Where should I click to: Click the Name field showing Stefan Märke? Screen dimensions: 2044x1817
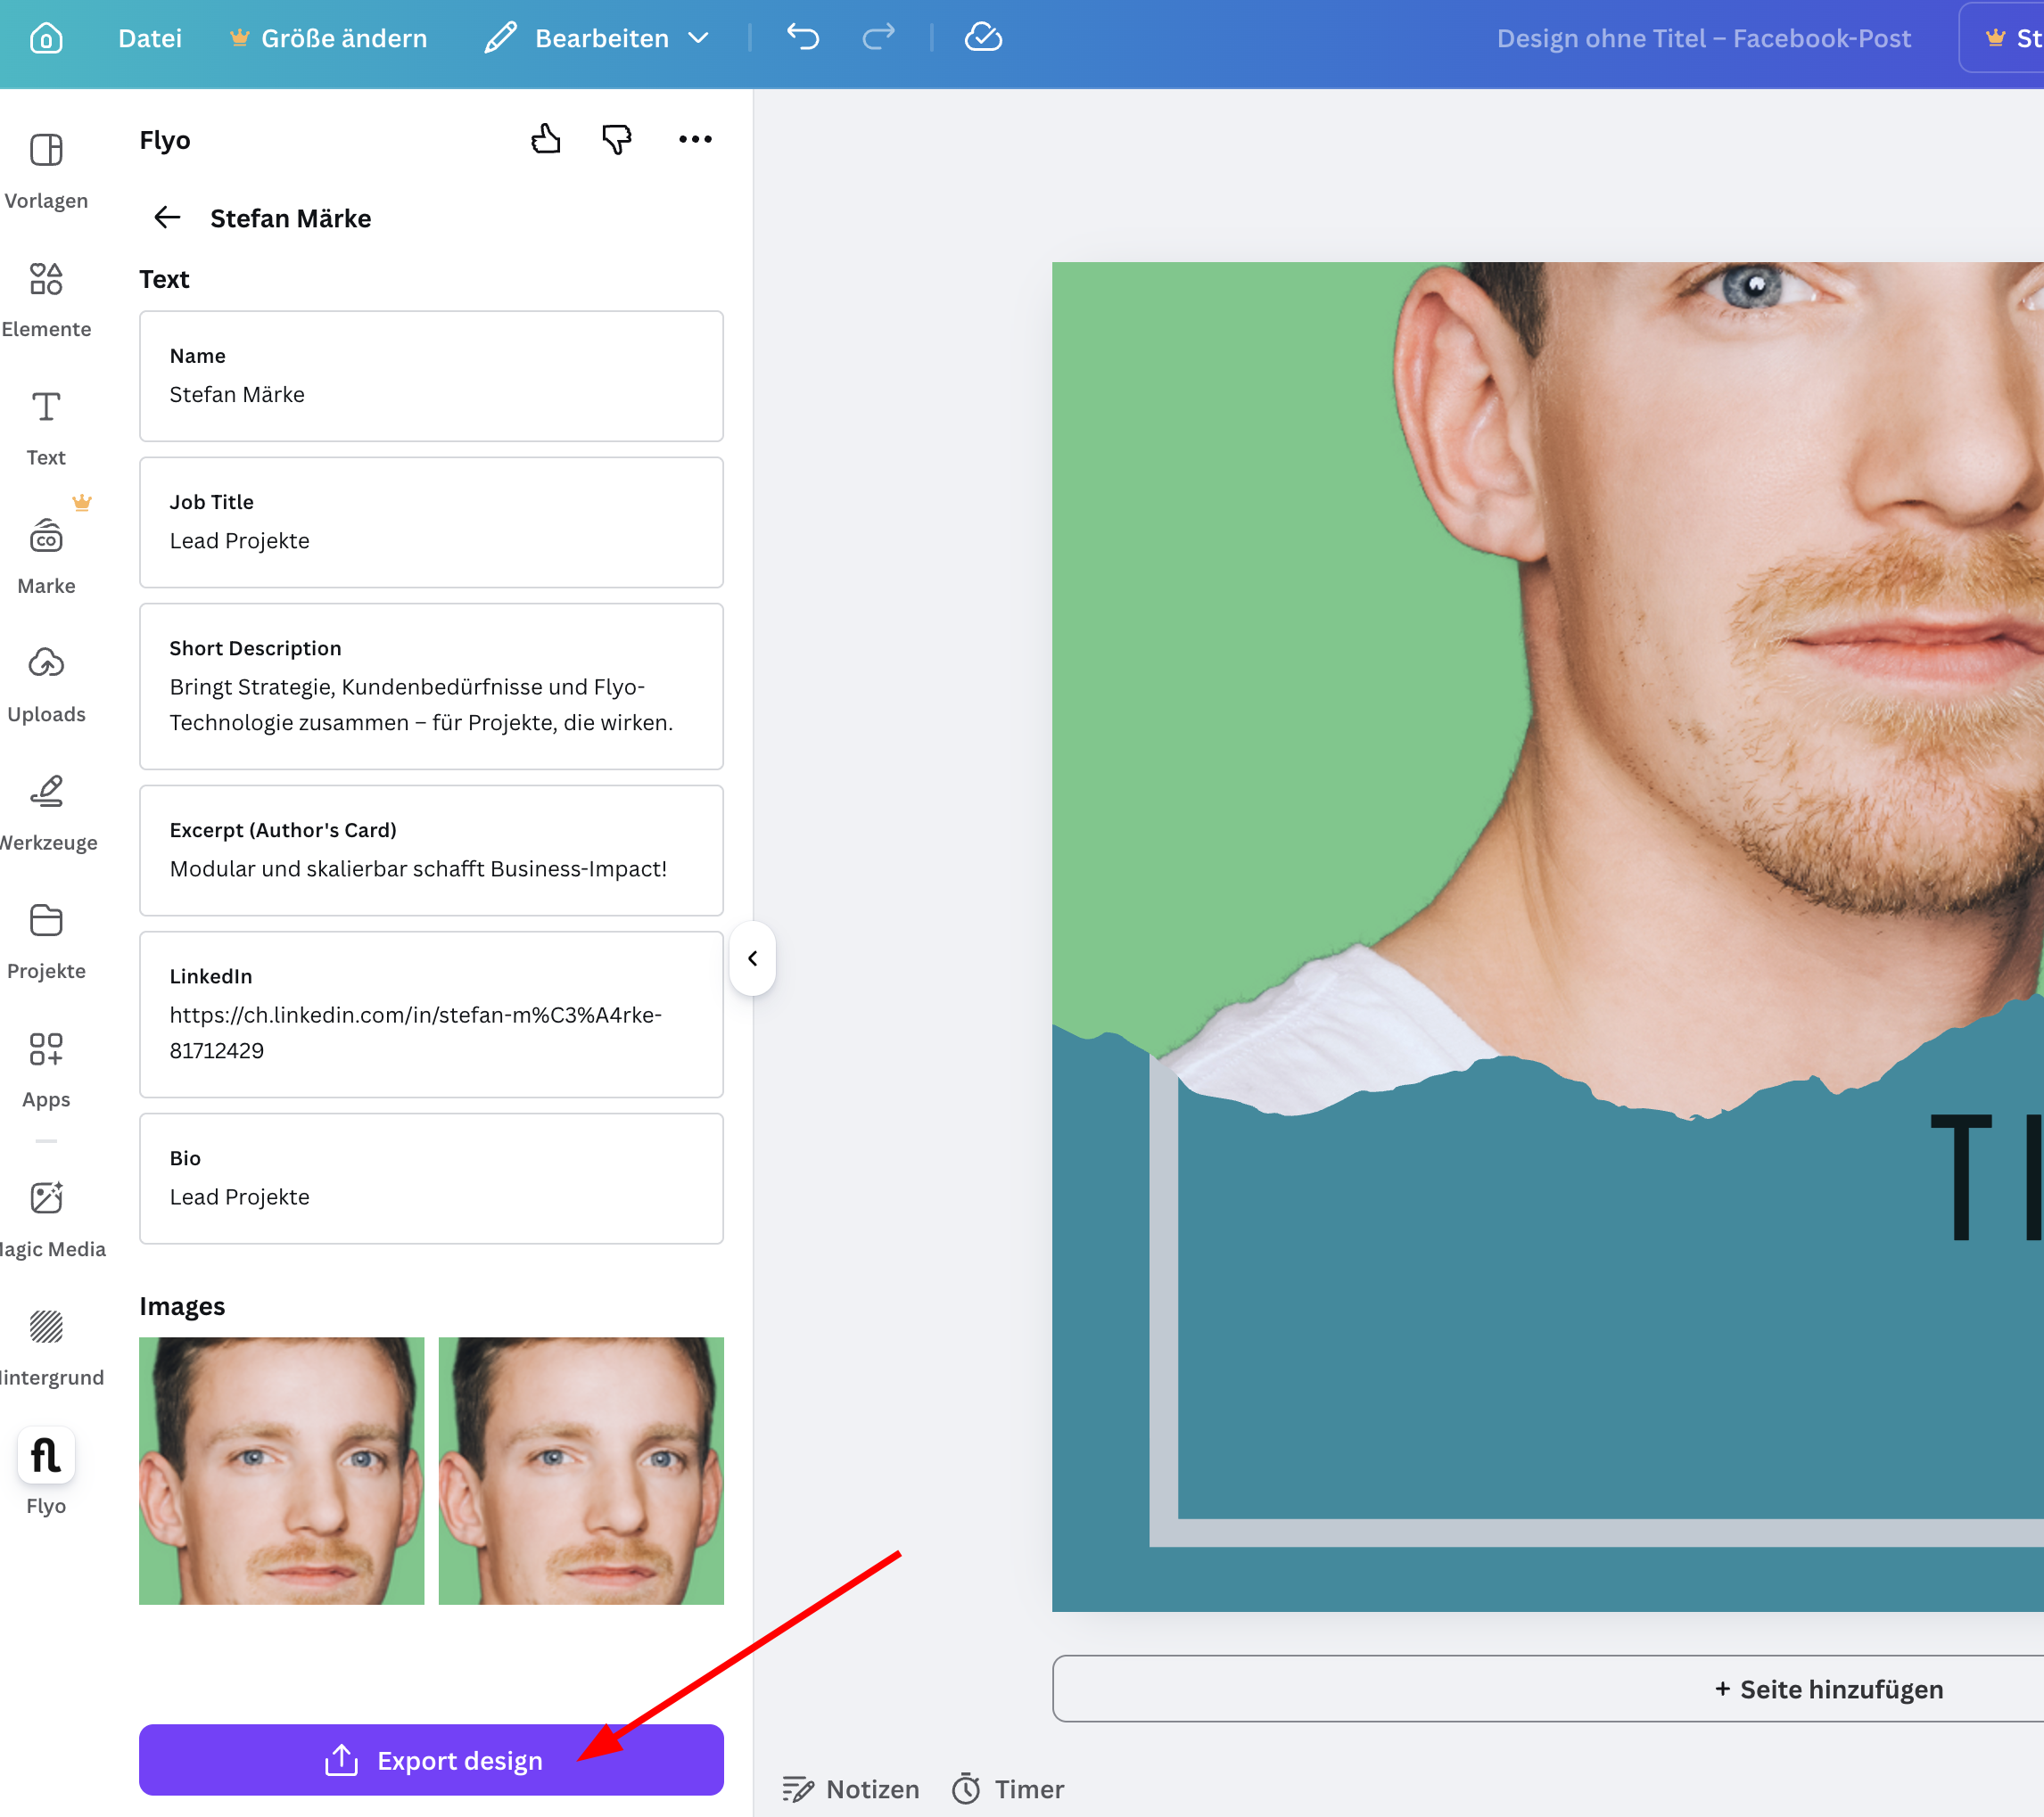click(x=431, y=377)
